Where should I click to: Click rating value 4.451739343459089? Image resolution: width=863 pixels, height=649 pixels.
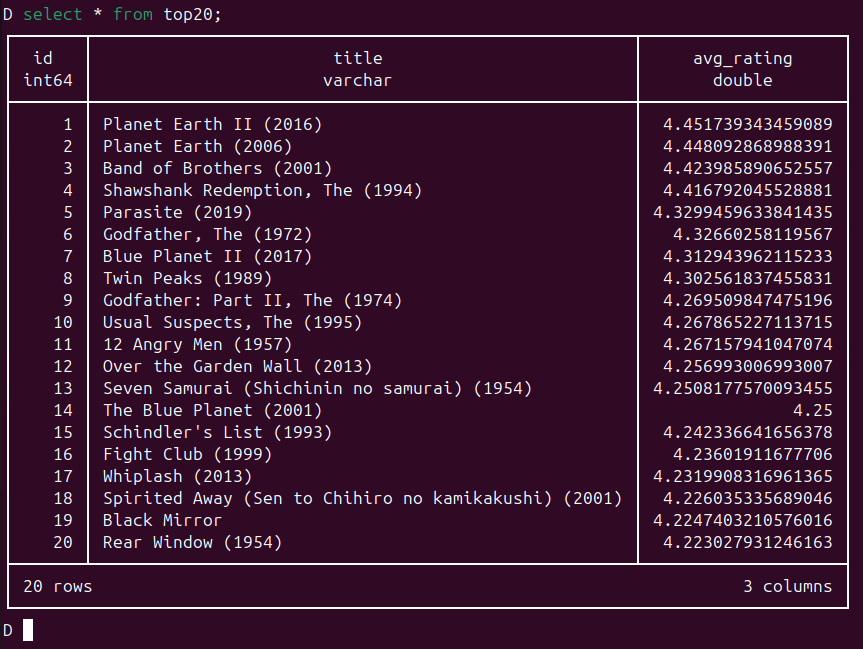point(747,124)
